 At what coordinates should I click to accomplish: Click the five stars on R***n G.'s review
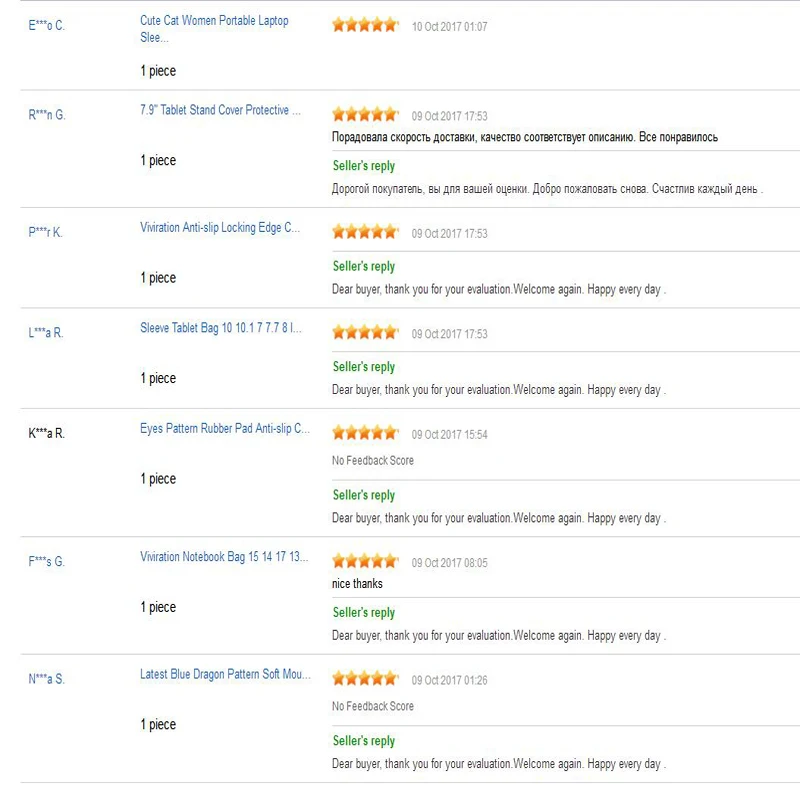tap(365, 115)
